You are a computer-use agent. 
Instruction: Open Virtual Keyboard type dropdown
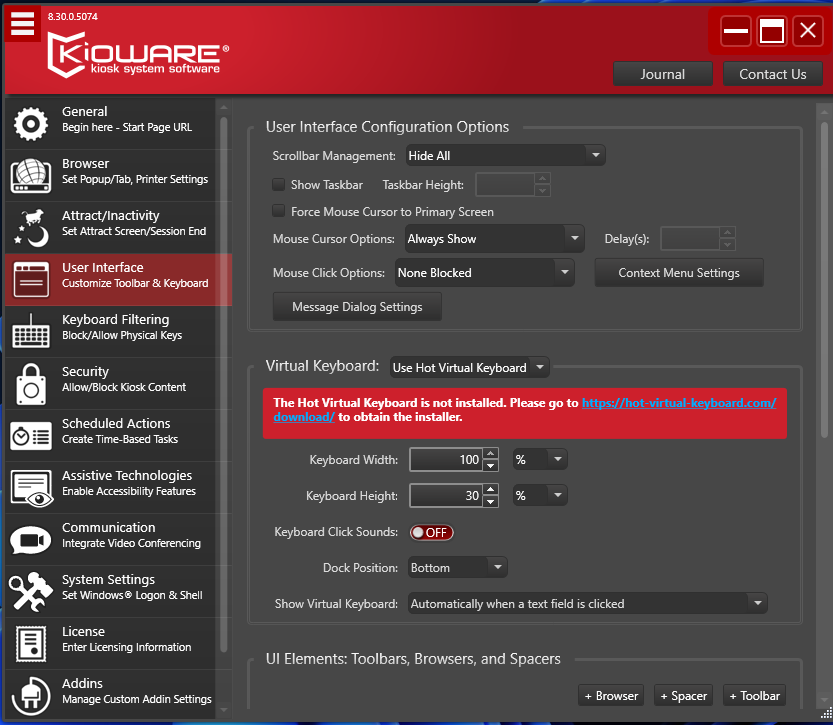(x=469, y=368)
